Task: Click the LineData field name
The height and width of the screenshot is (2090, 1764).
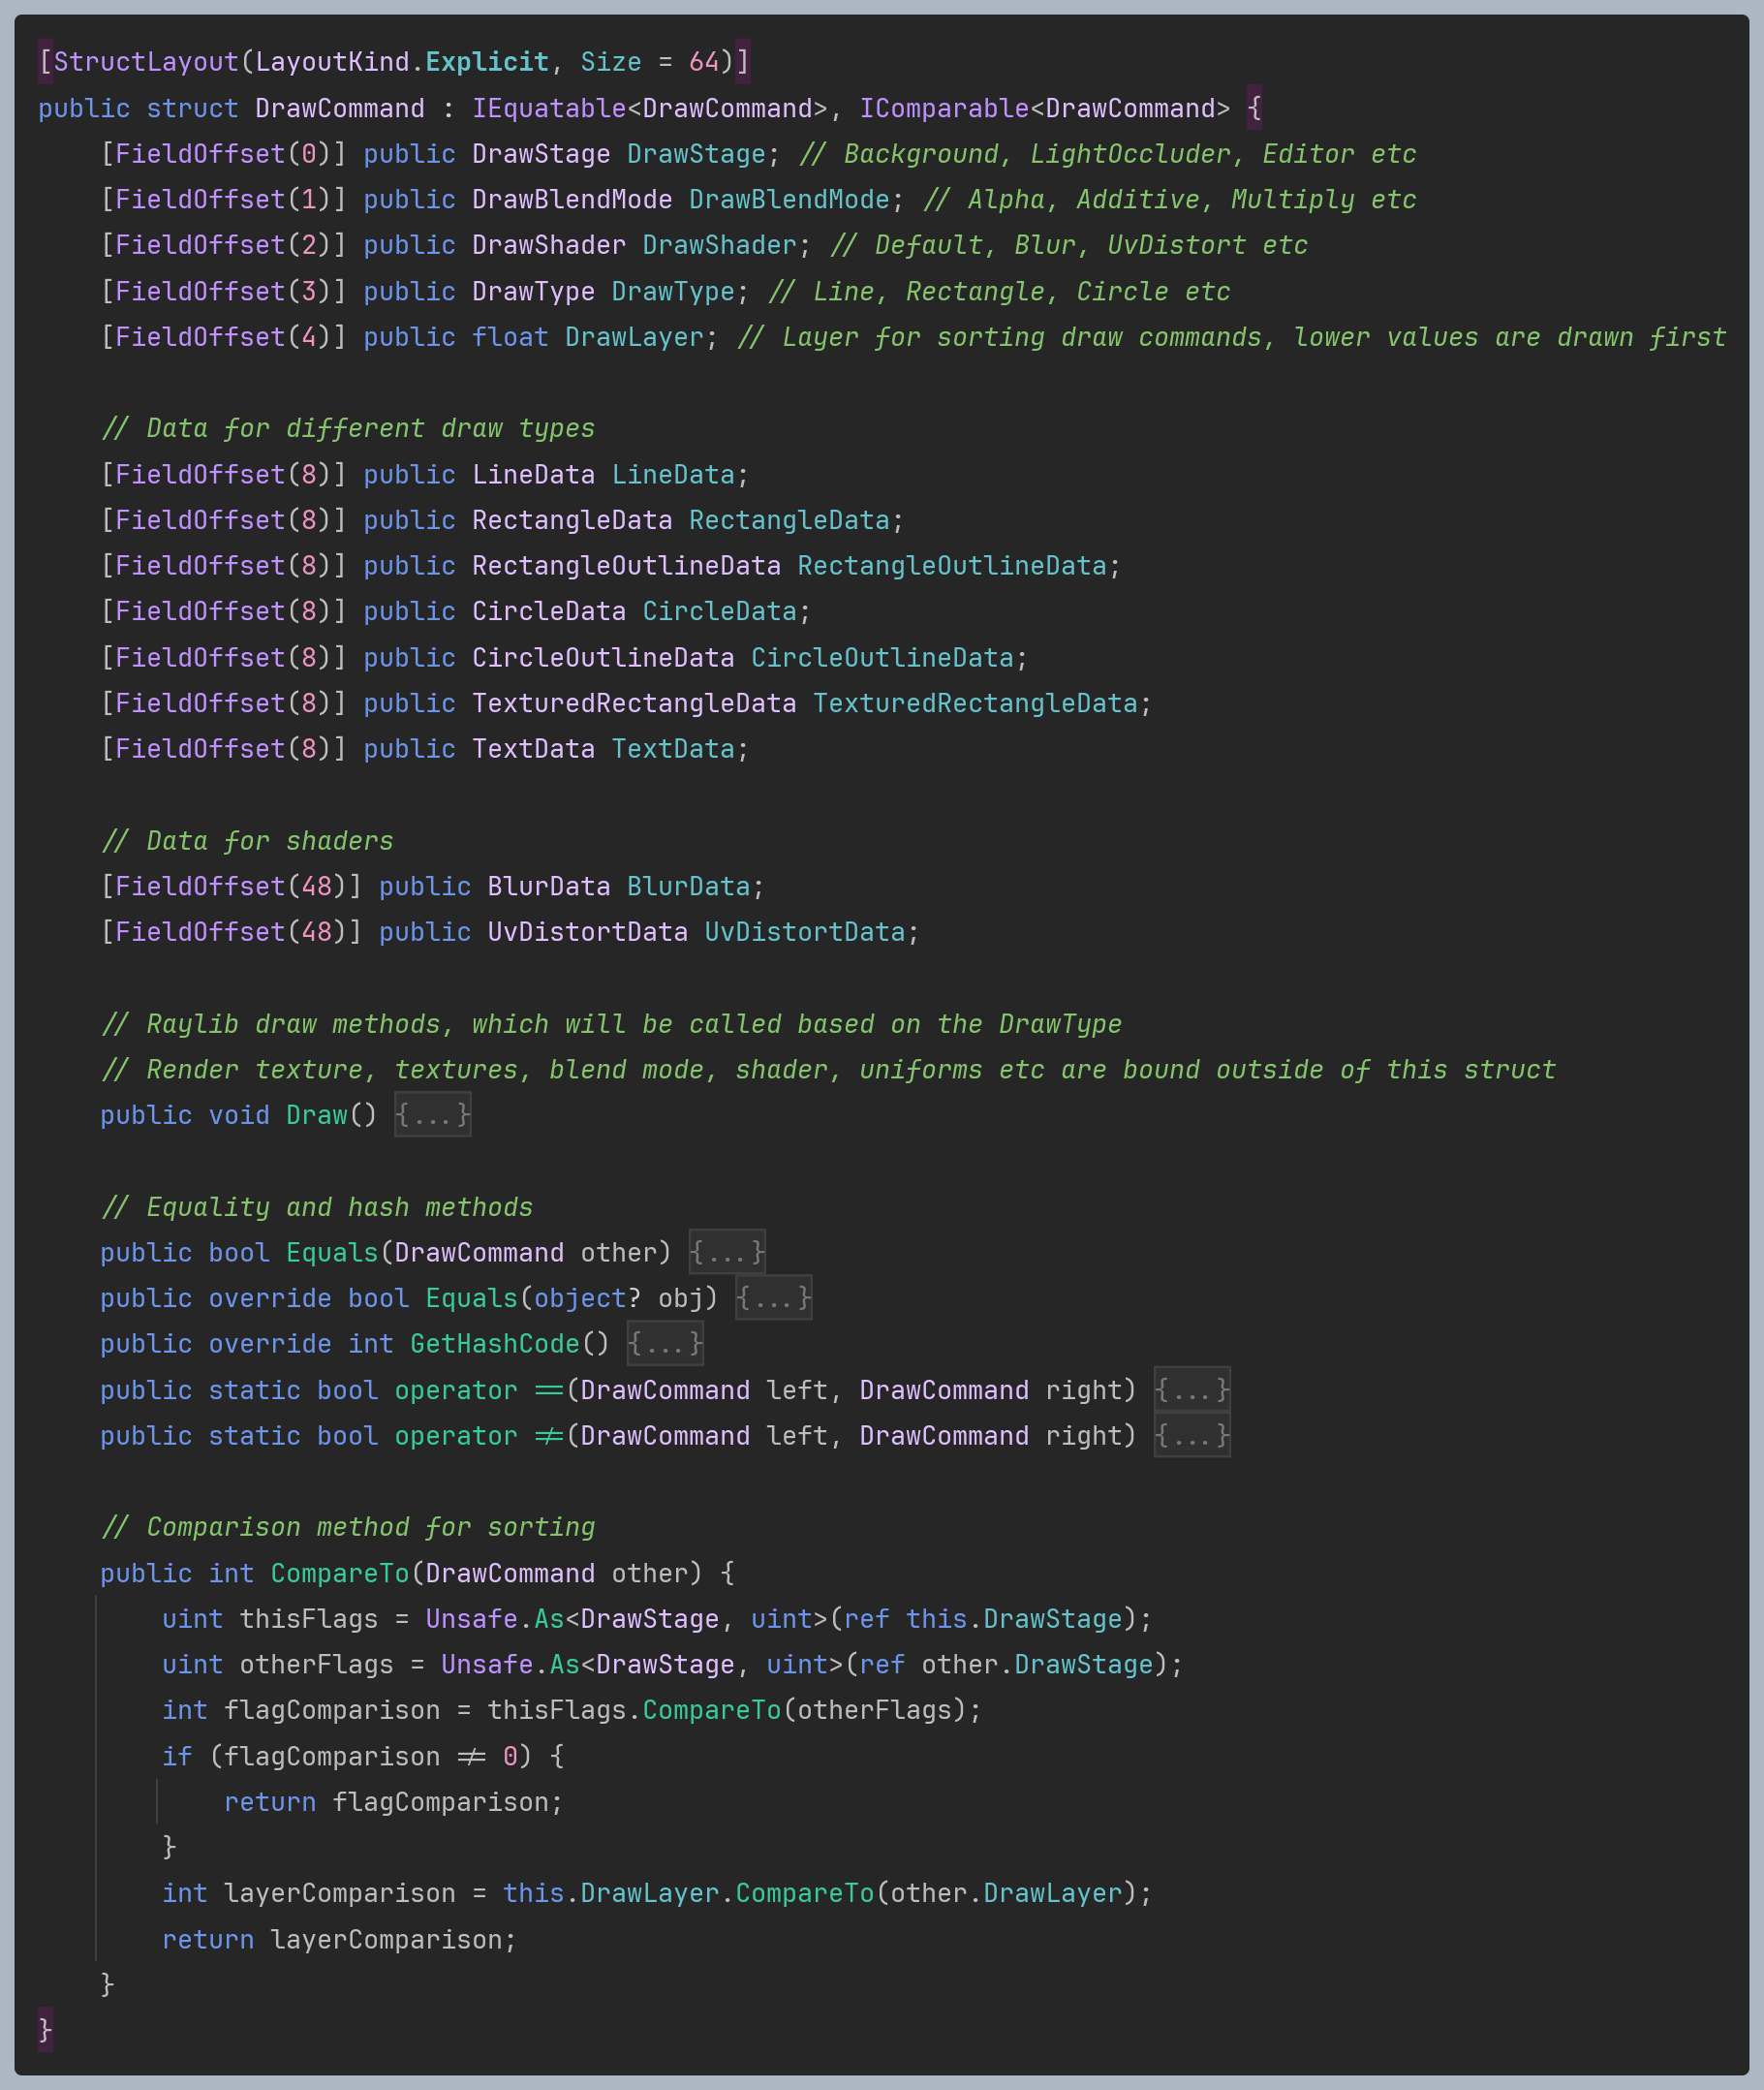Action: pyautogui.click(x=673, y=474)
